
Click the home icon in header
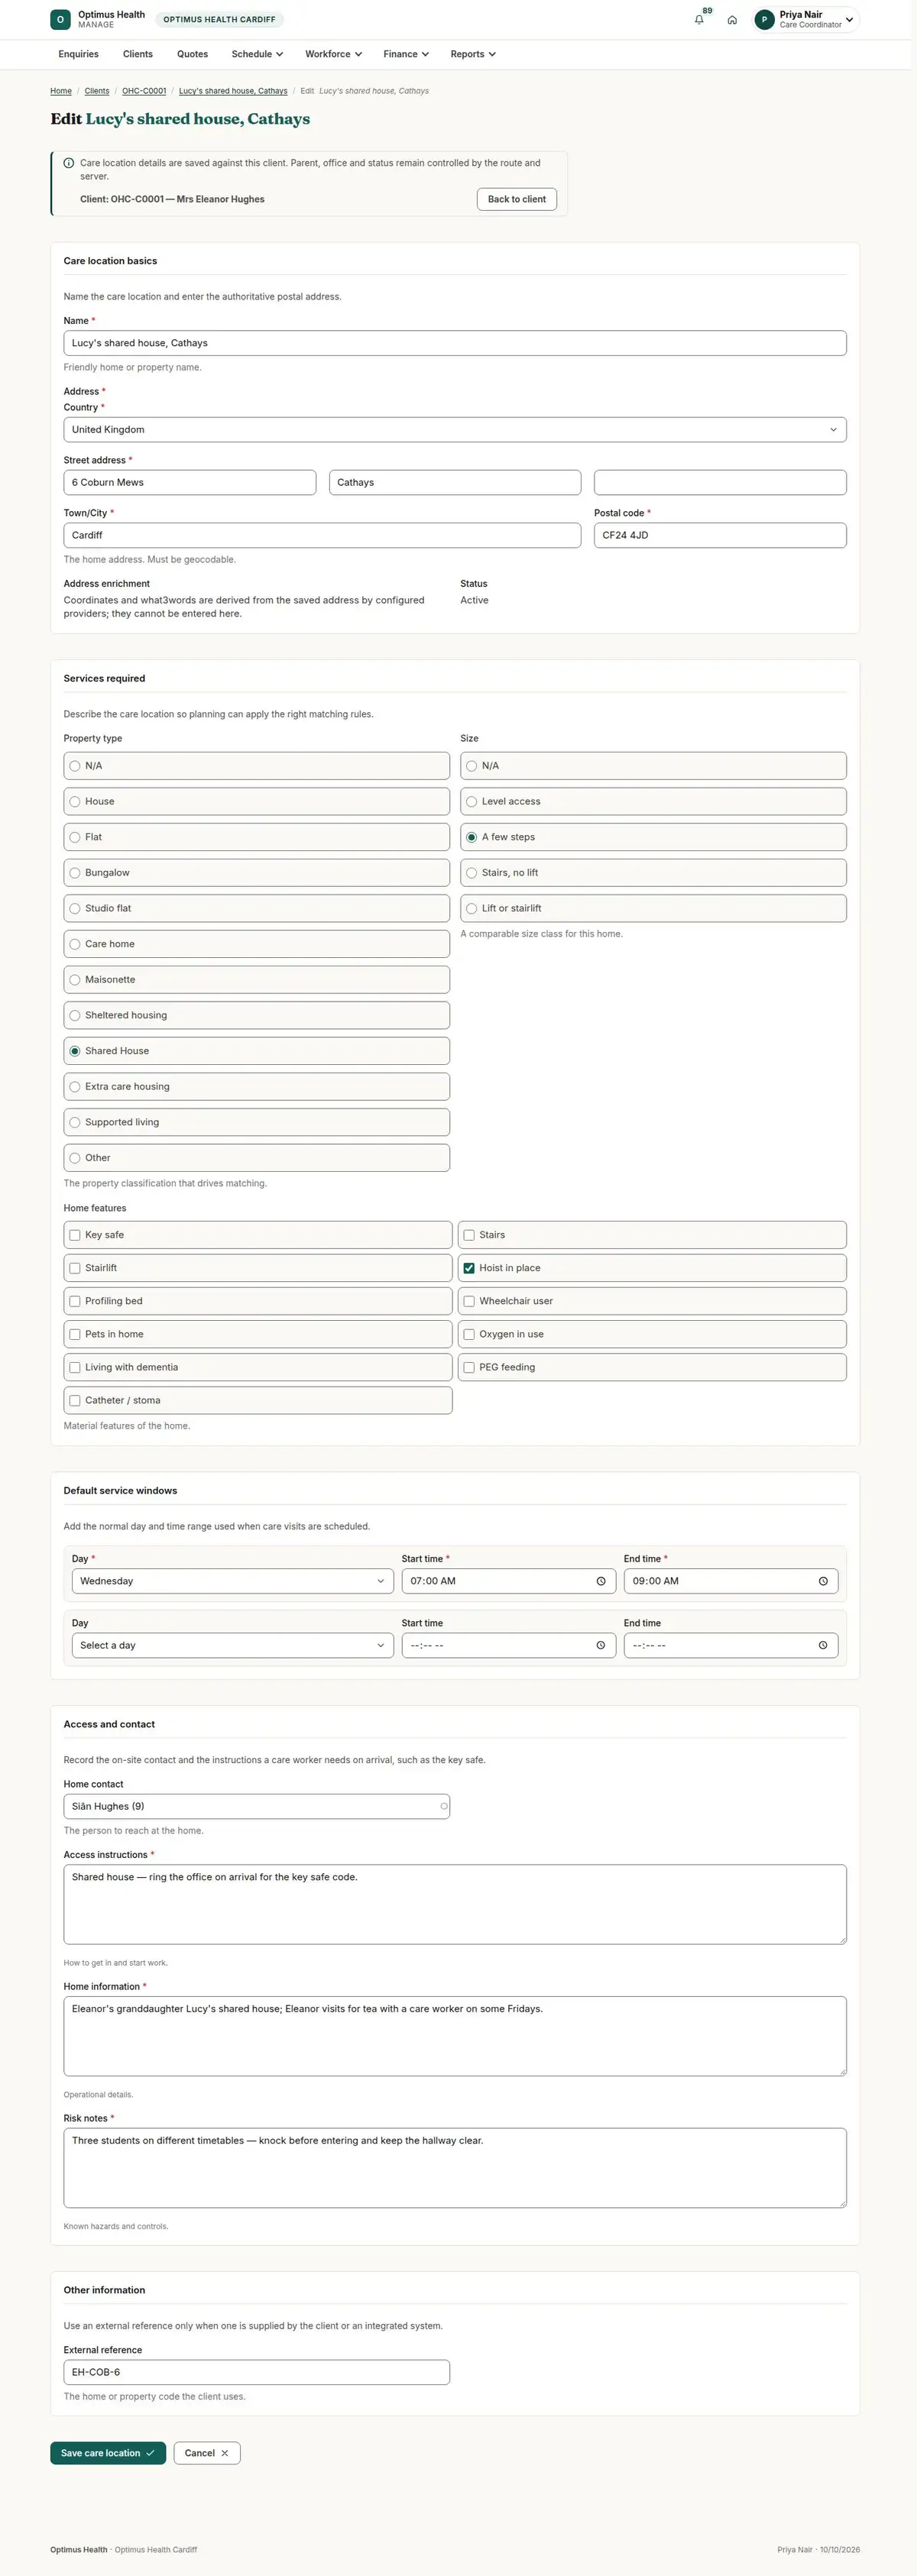click(x=732, y=20)
